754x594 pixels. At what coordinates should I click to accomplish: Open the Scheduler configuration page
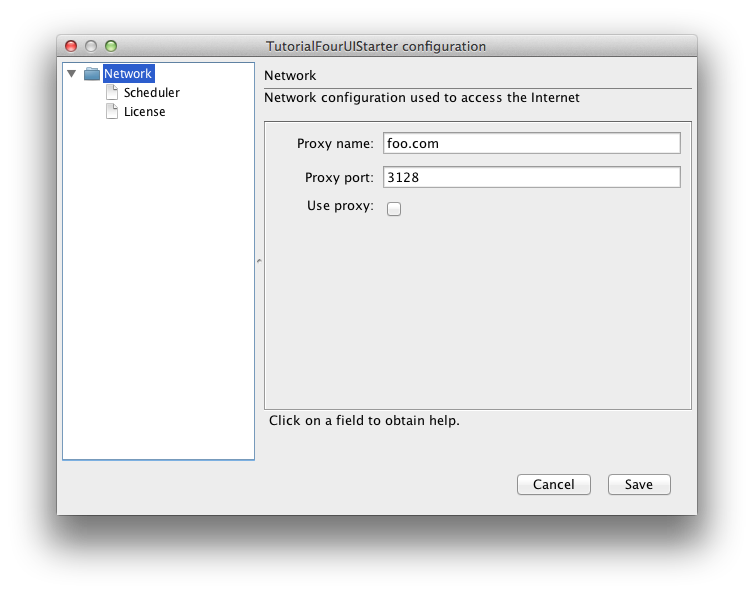click(151, 92)
